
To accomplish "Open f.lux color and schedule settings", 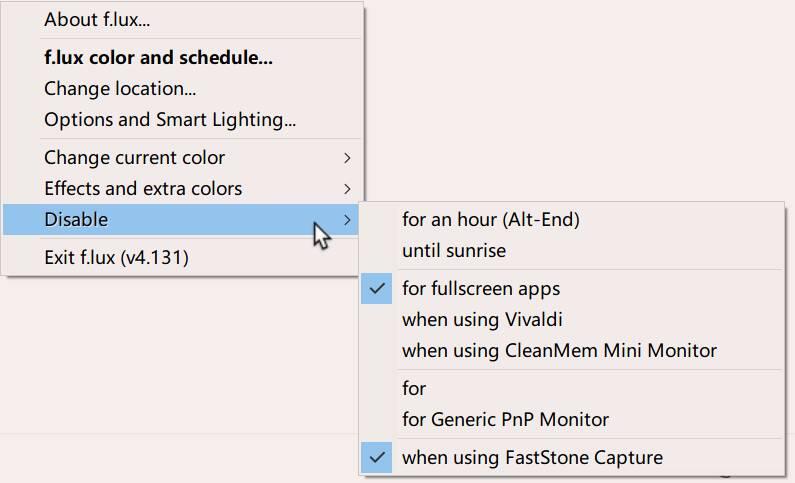I will [158, 58].
